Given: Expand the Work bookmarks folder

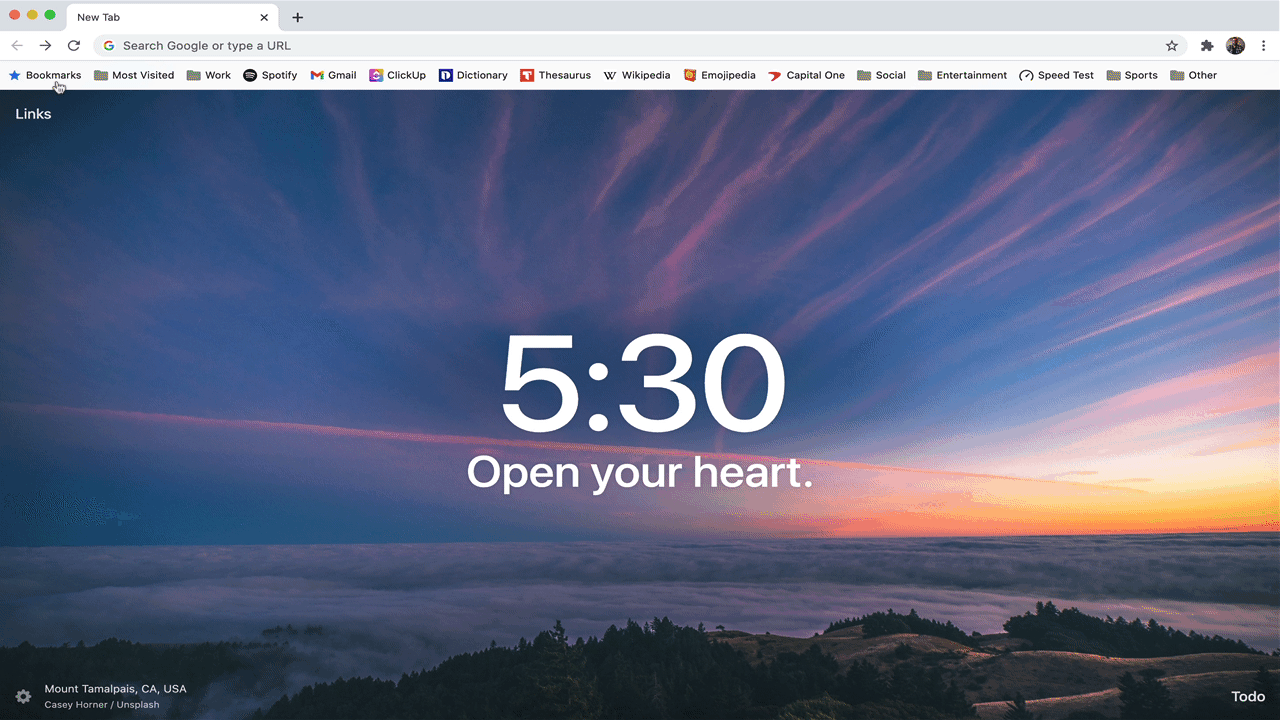Looking at the screenshot, I should point(209,75).
